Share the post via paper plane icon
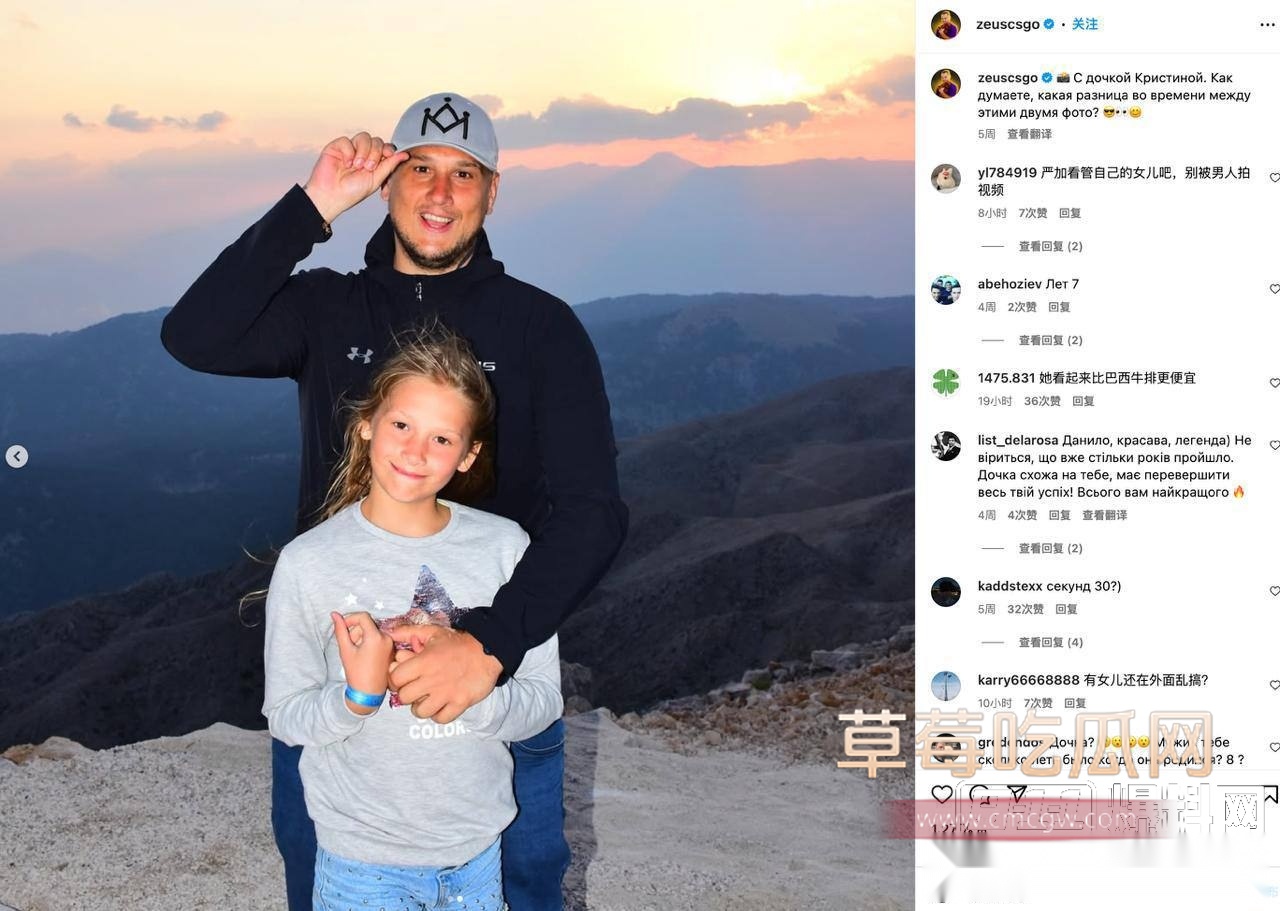The height and width of the screenshot is (911, 1280). tap(1016, 794)
